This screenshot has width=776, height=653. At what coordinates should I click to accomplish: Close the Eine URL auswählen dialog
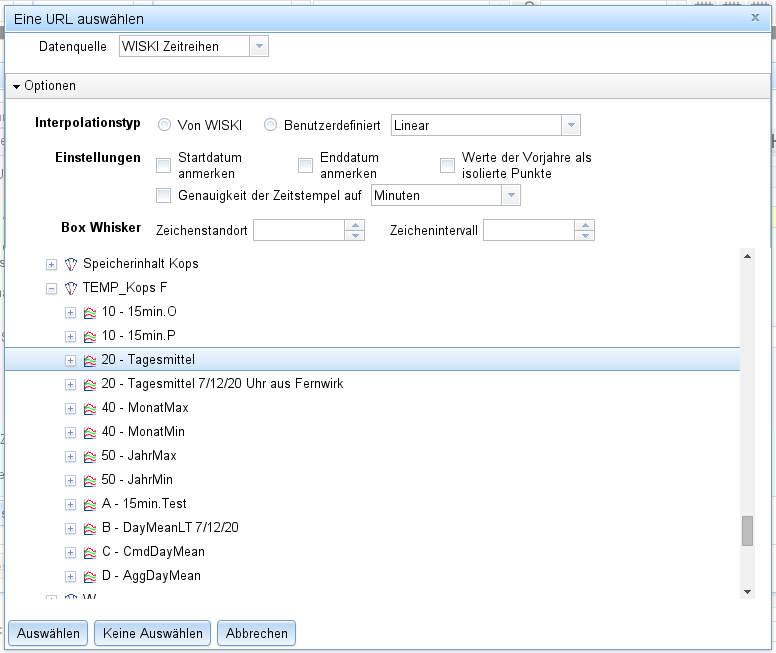pyautogui.click(x=755, y=18)
